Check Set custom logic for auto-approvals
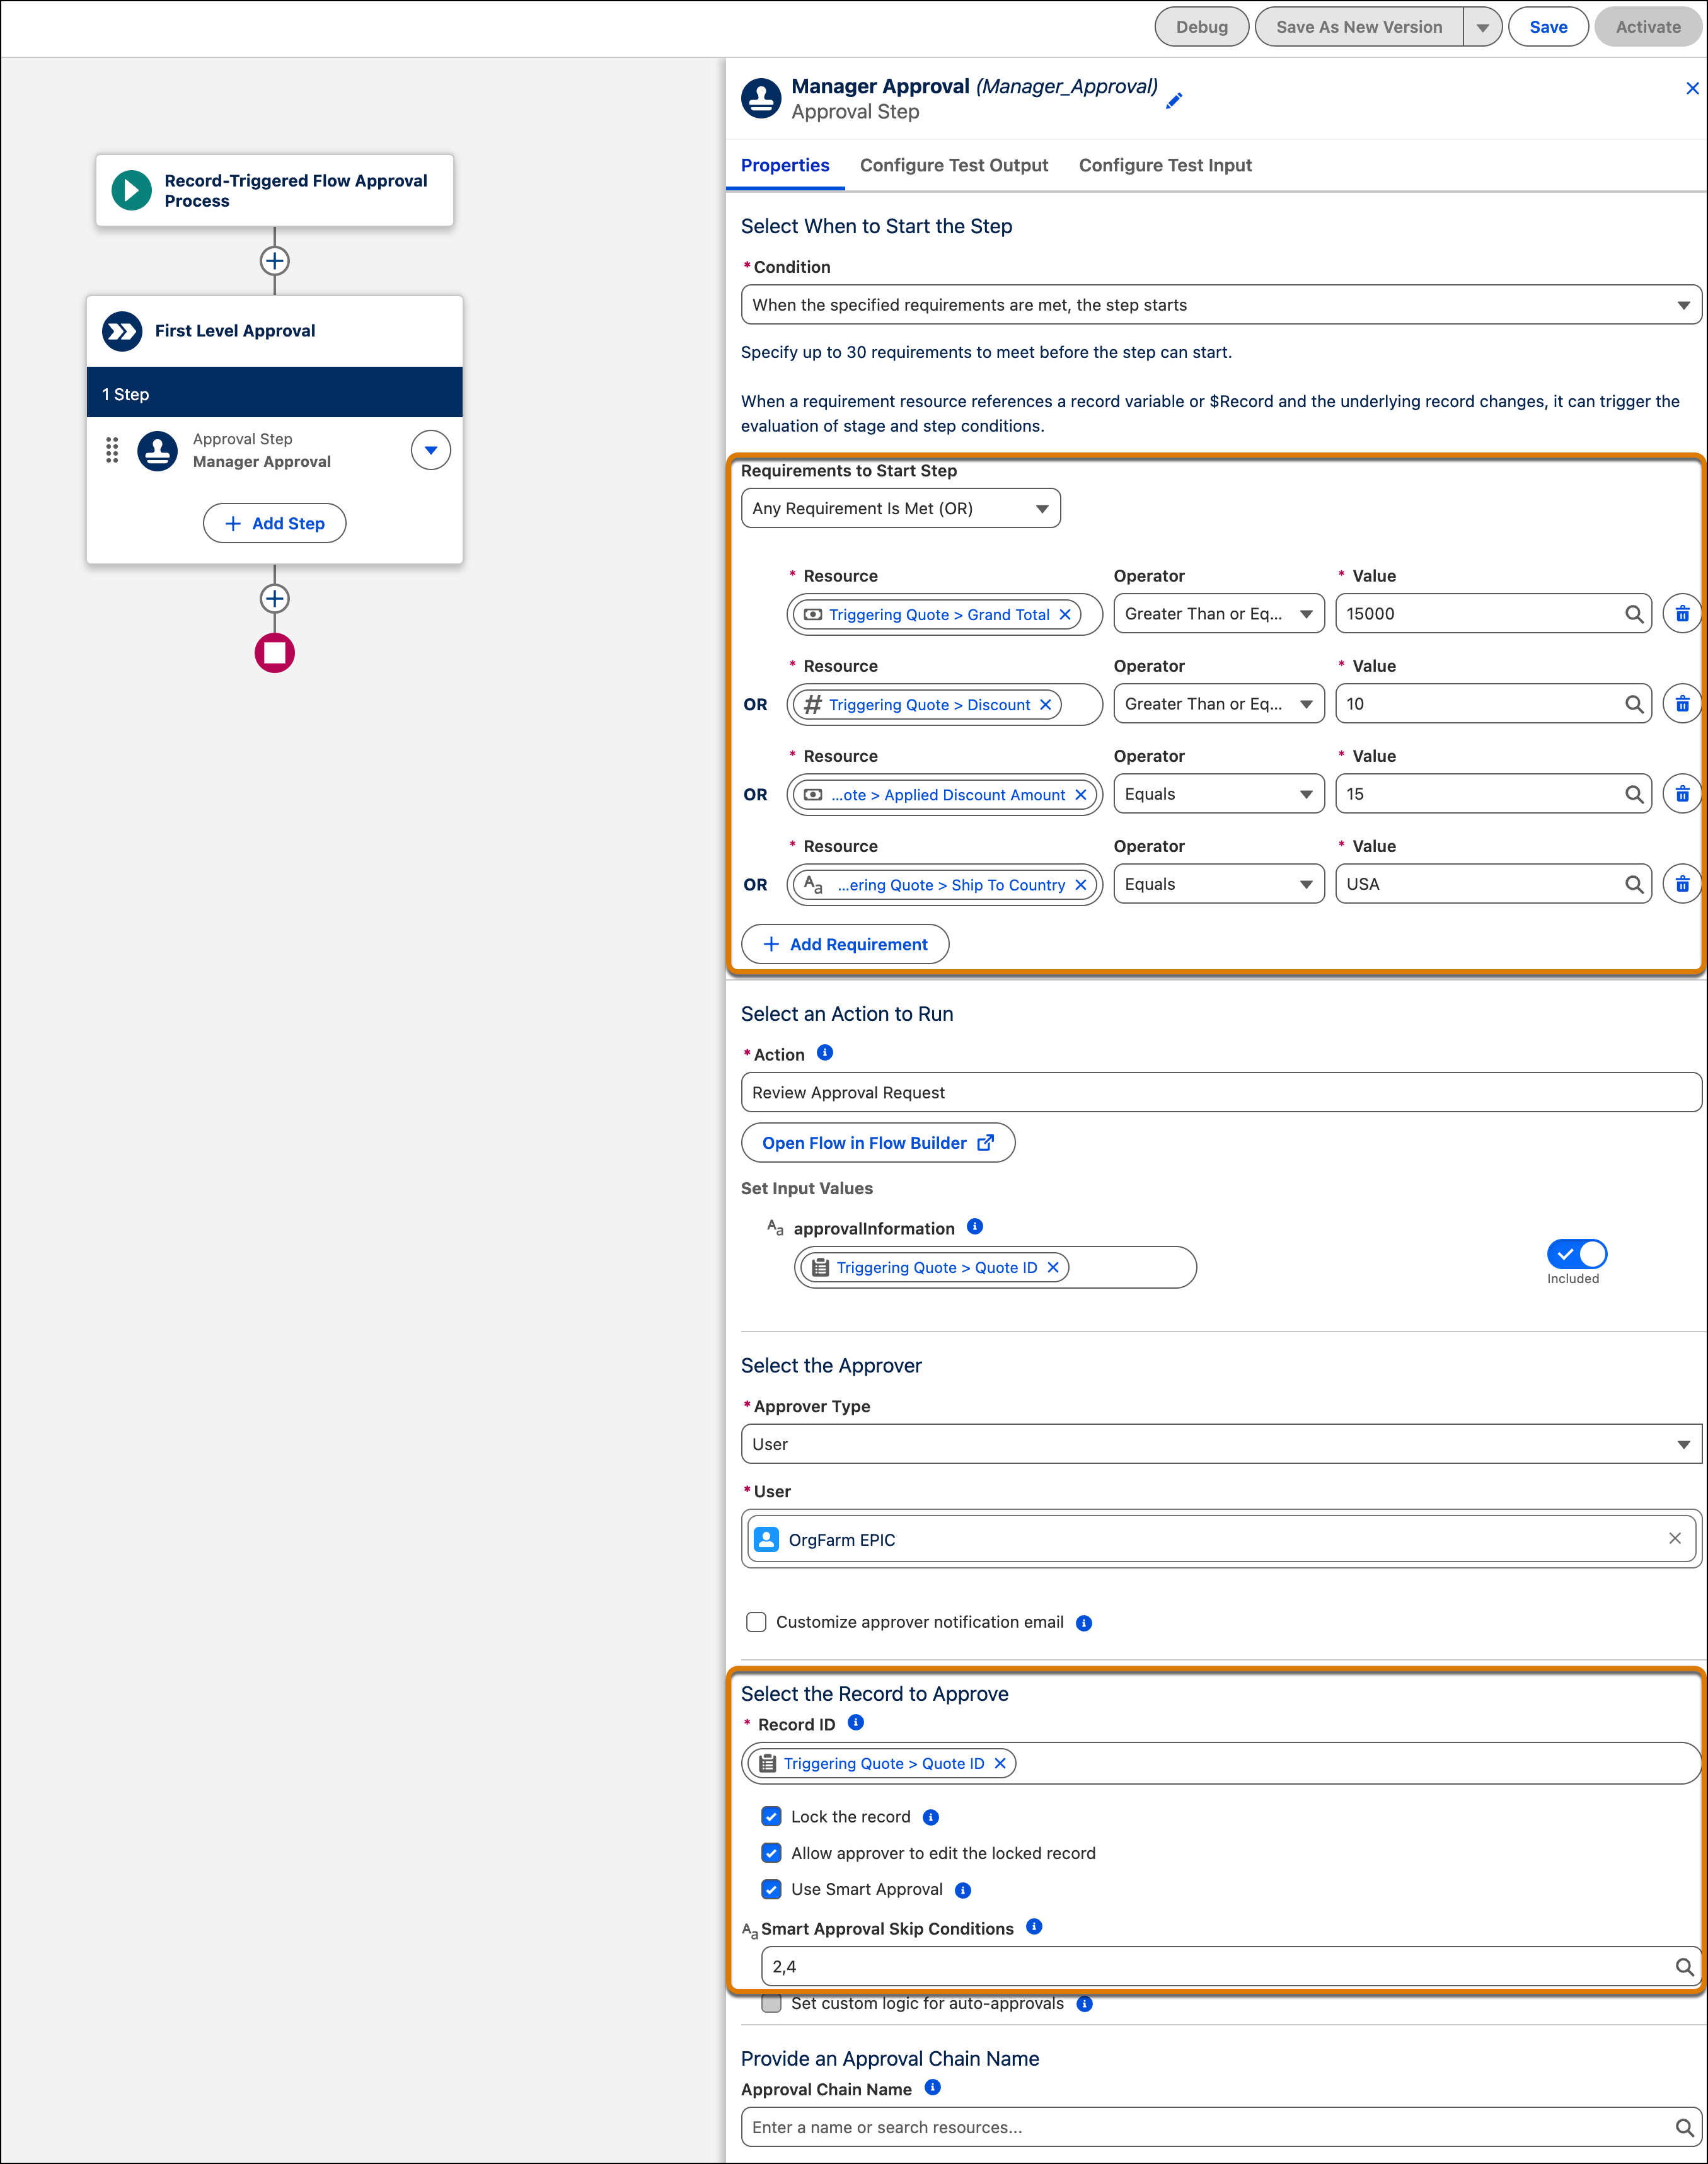Image resolution: width=1708 pixels, height=2164 pixels. coord(771,2004)
